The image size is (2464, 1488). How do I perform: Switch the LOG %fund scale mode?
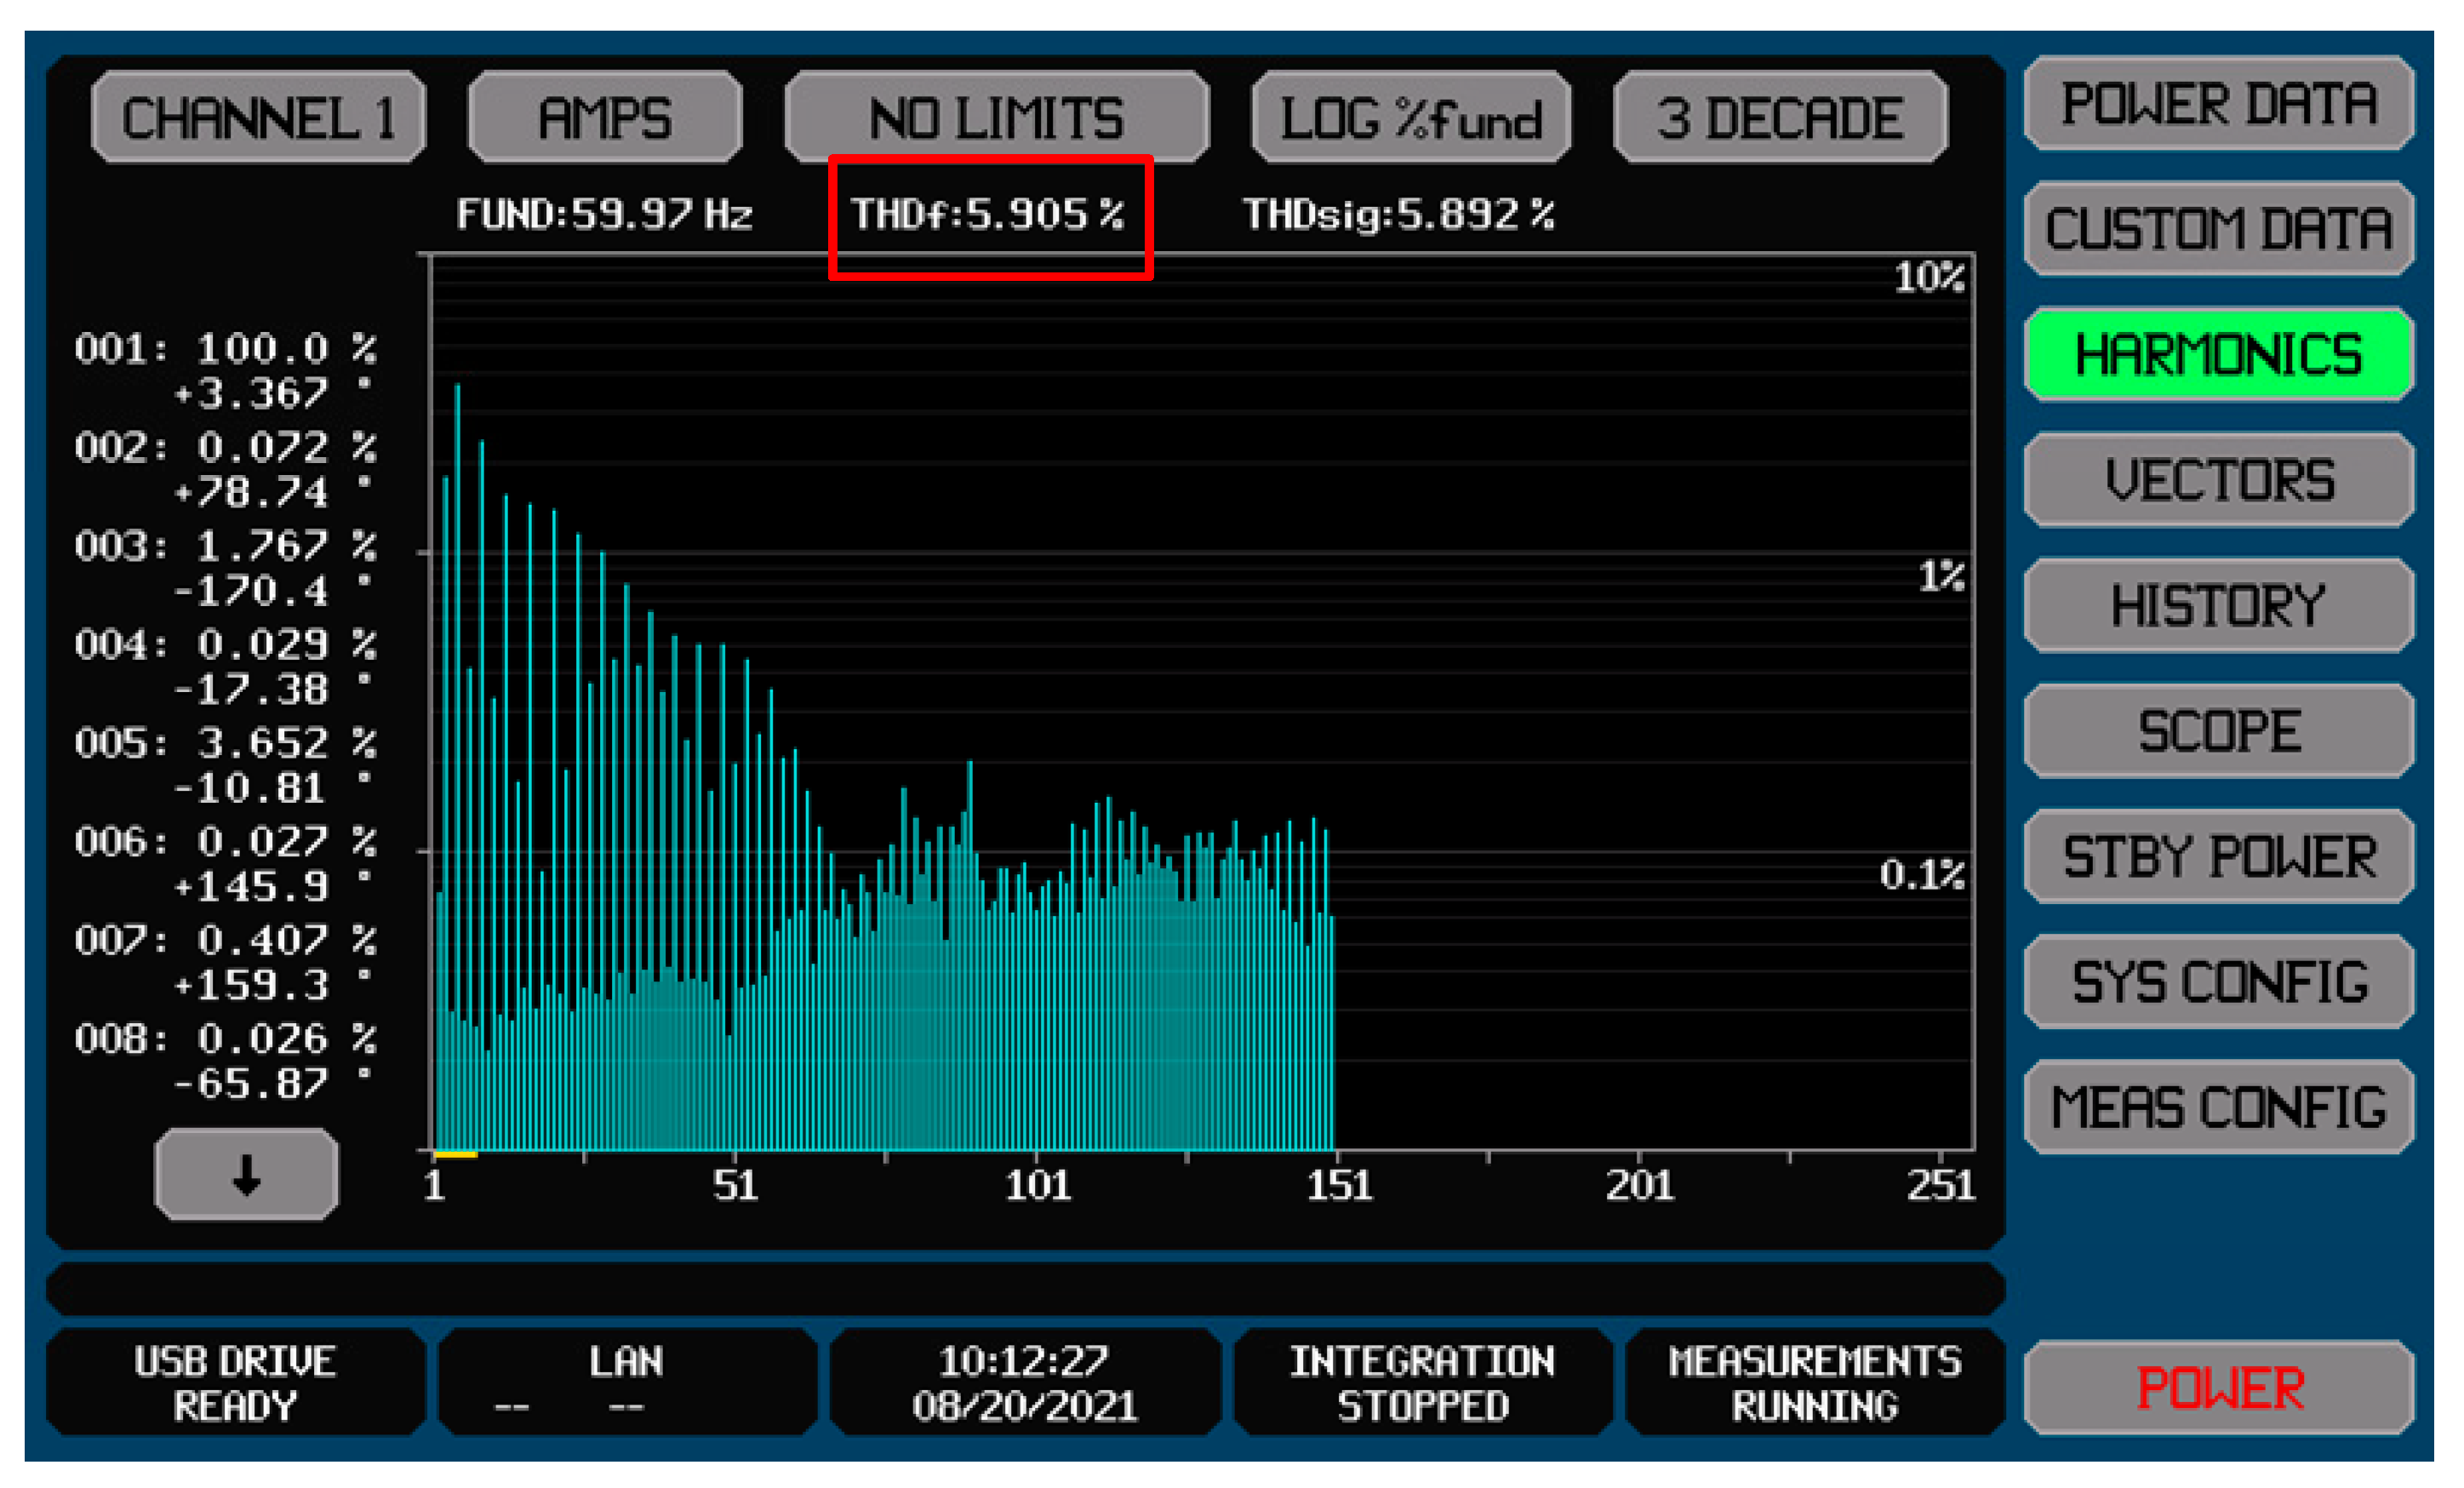1410,118
